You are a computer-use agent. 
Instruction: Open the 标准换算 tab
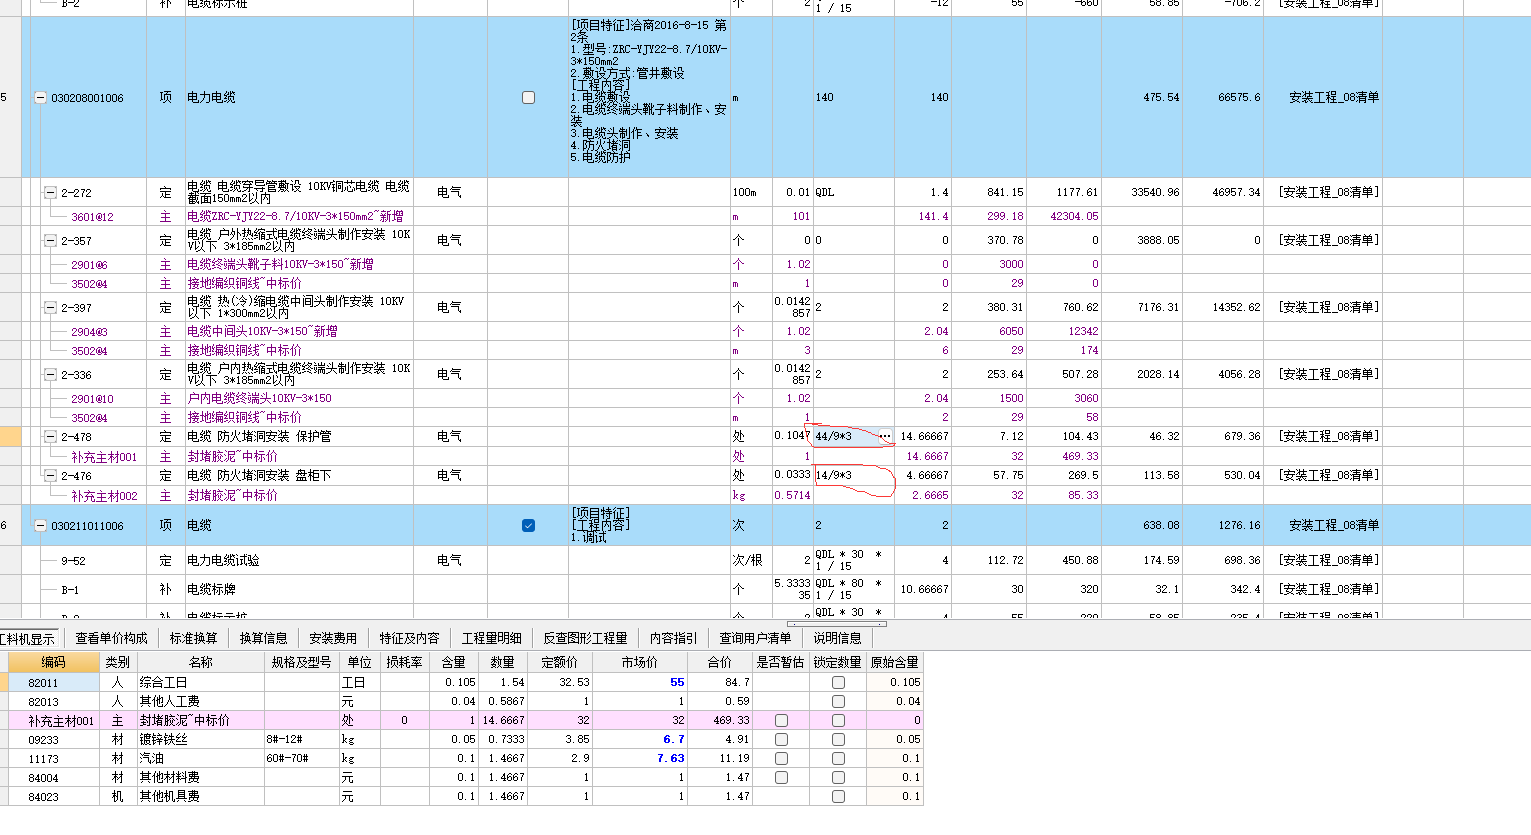193,638
